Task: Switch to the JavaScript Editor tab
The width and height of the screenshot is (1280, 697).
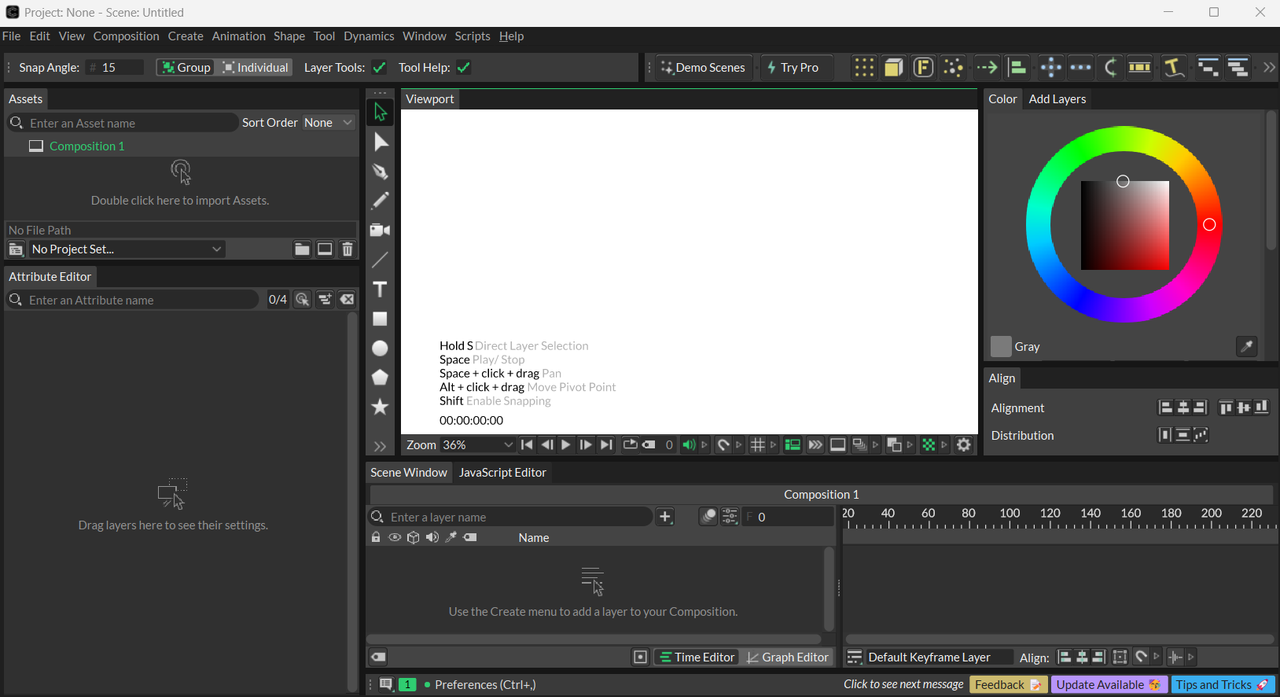Action: [x=502, y=472]
